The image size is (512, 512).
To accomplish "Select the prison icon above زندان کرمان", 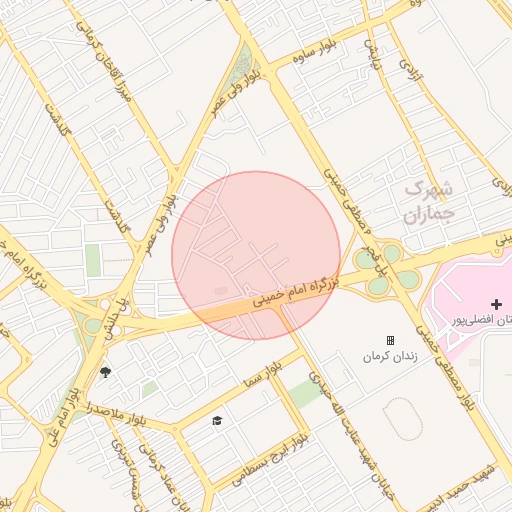I will [x=390, y=340].
